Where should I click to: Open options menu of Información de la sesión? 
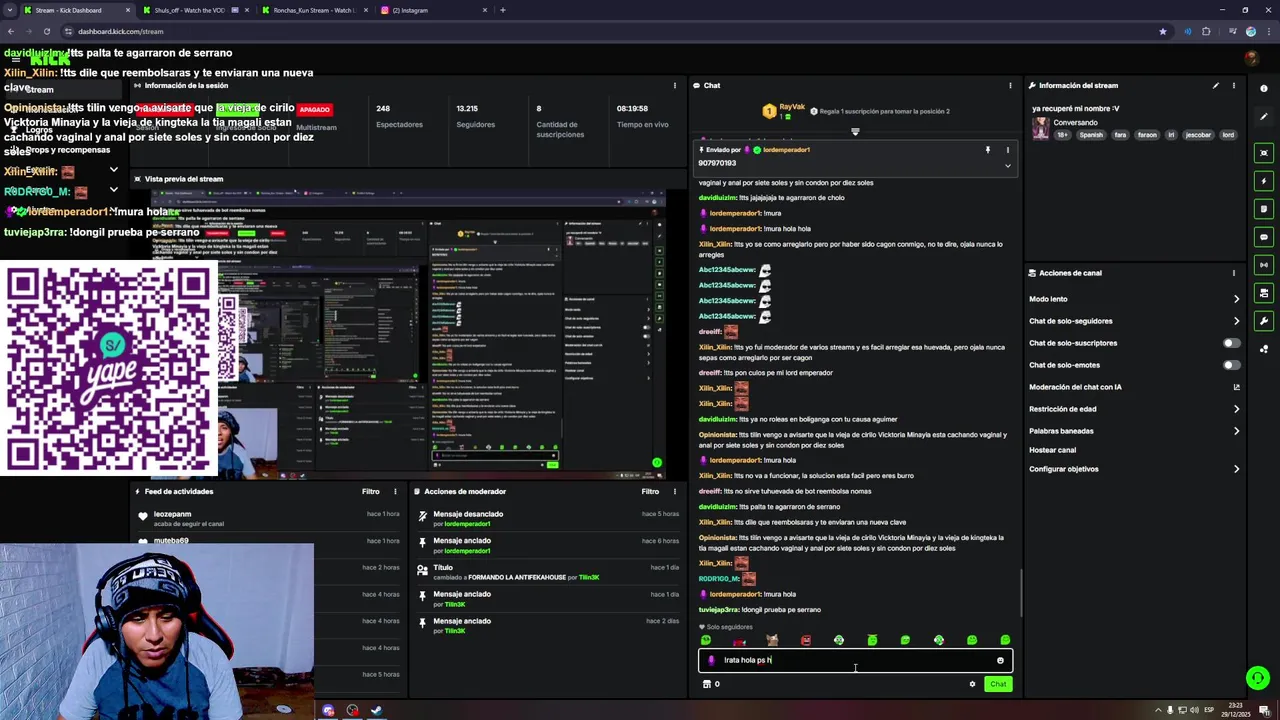675,85
